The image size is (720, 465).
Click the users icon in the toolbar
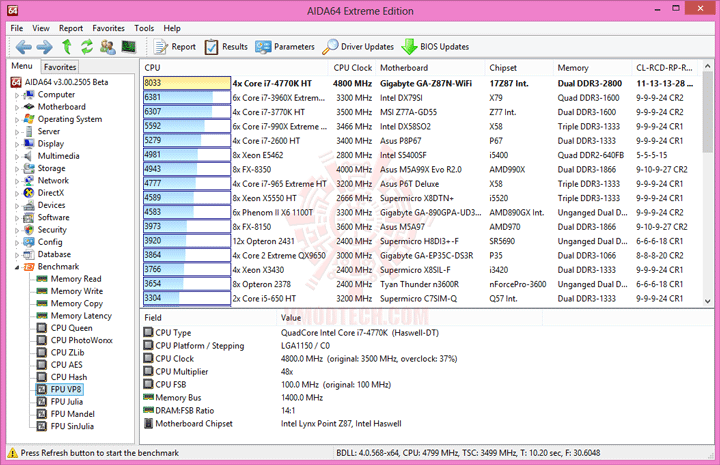(x=108, y=47)
